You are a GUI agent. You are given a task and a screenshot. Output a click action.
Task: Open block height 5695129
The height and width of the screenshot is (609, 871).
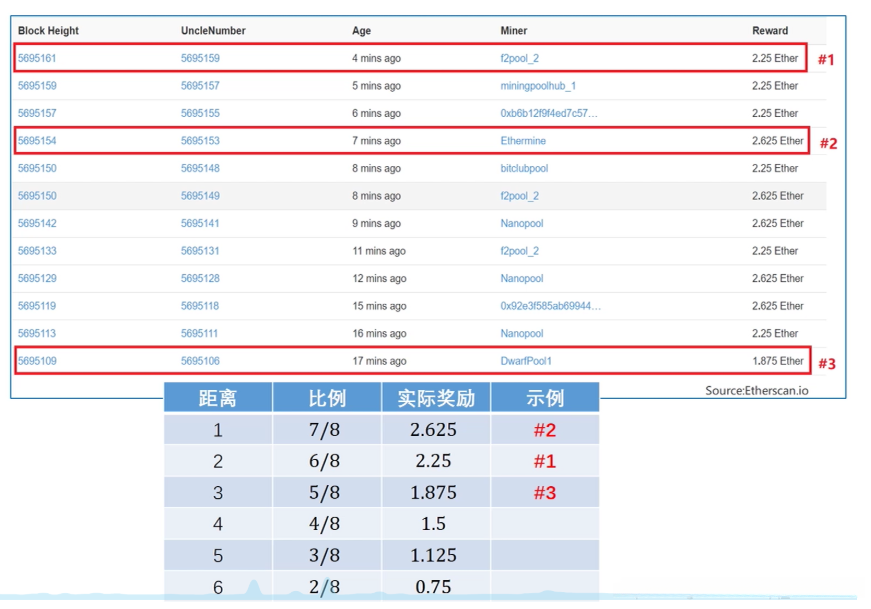click(37, 278)
